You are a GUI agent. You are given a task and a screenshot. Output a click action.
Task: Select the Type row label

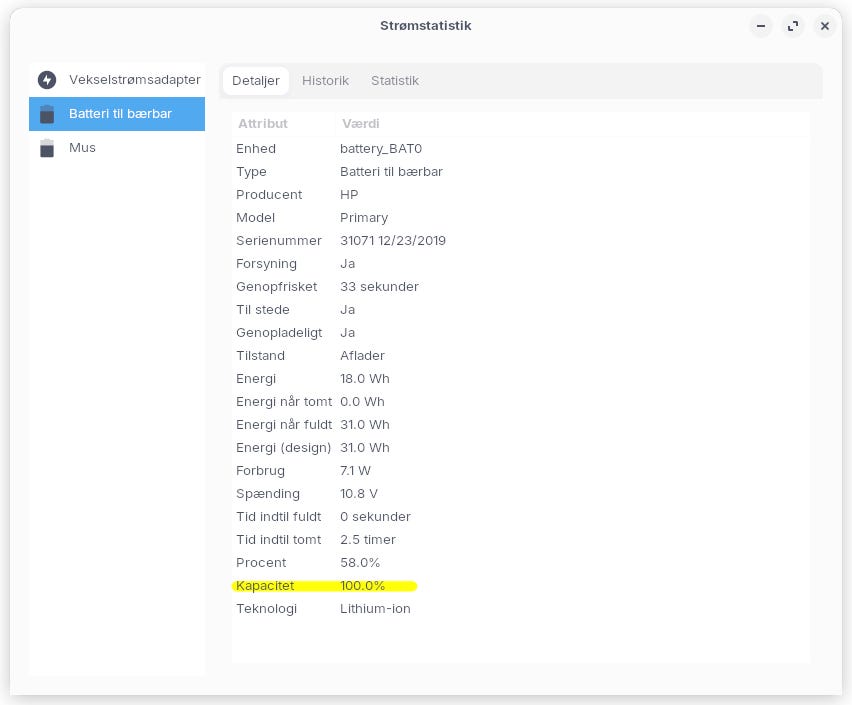tap(251, 172)
